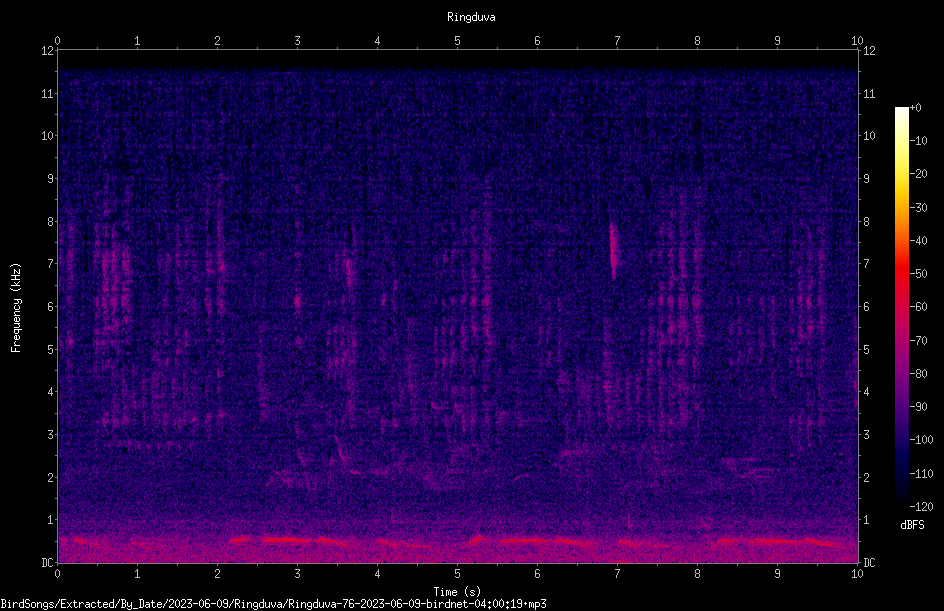This screenshot has width=944, height=611.
Task: Click the +0 label on the color scale
Action: 915,108
